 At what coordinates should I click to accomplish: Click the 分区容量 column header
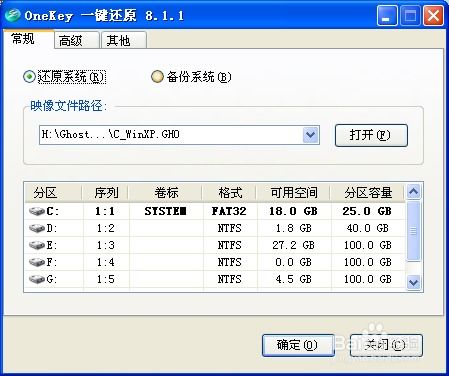click(x=368, y=193)
